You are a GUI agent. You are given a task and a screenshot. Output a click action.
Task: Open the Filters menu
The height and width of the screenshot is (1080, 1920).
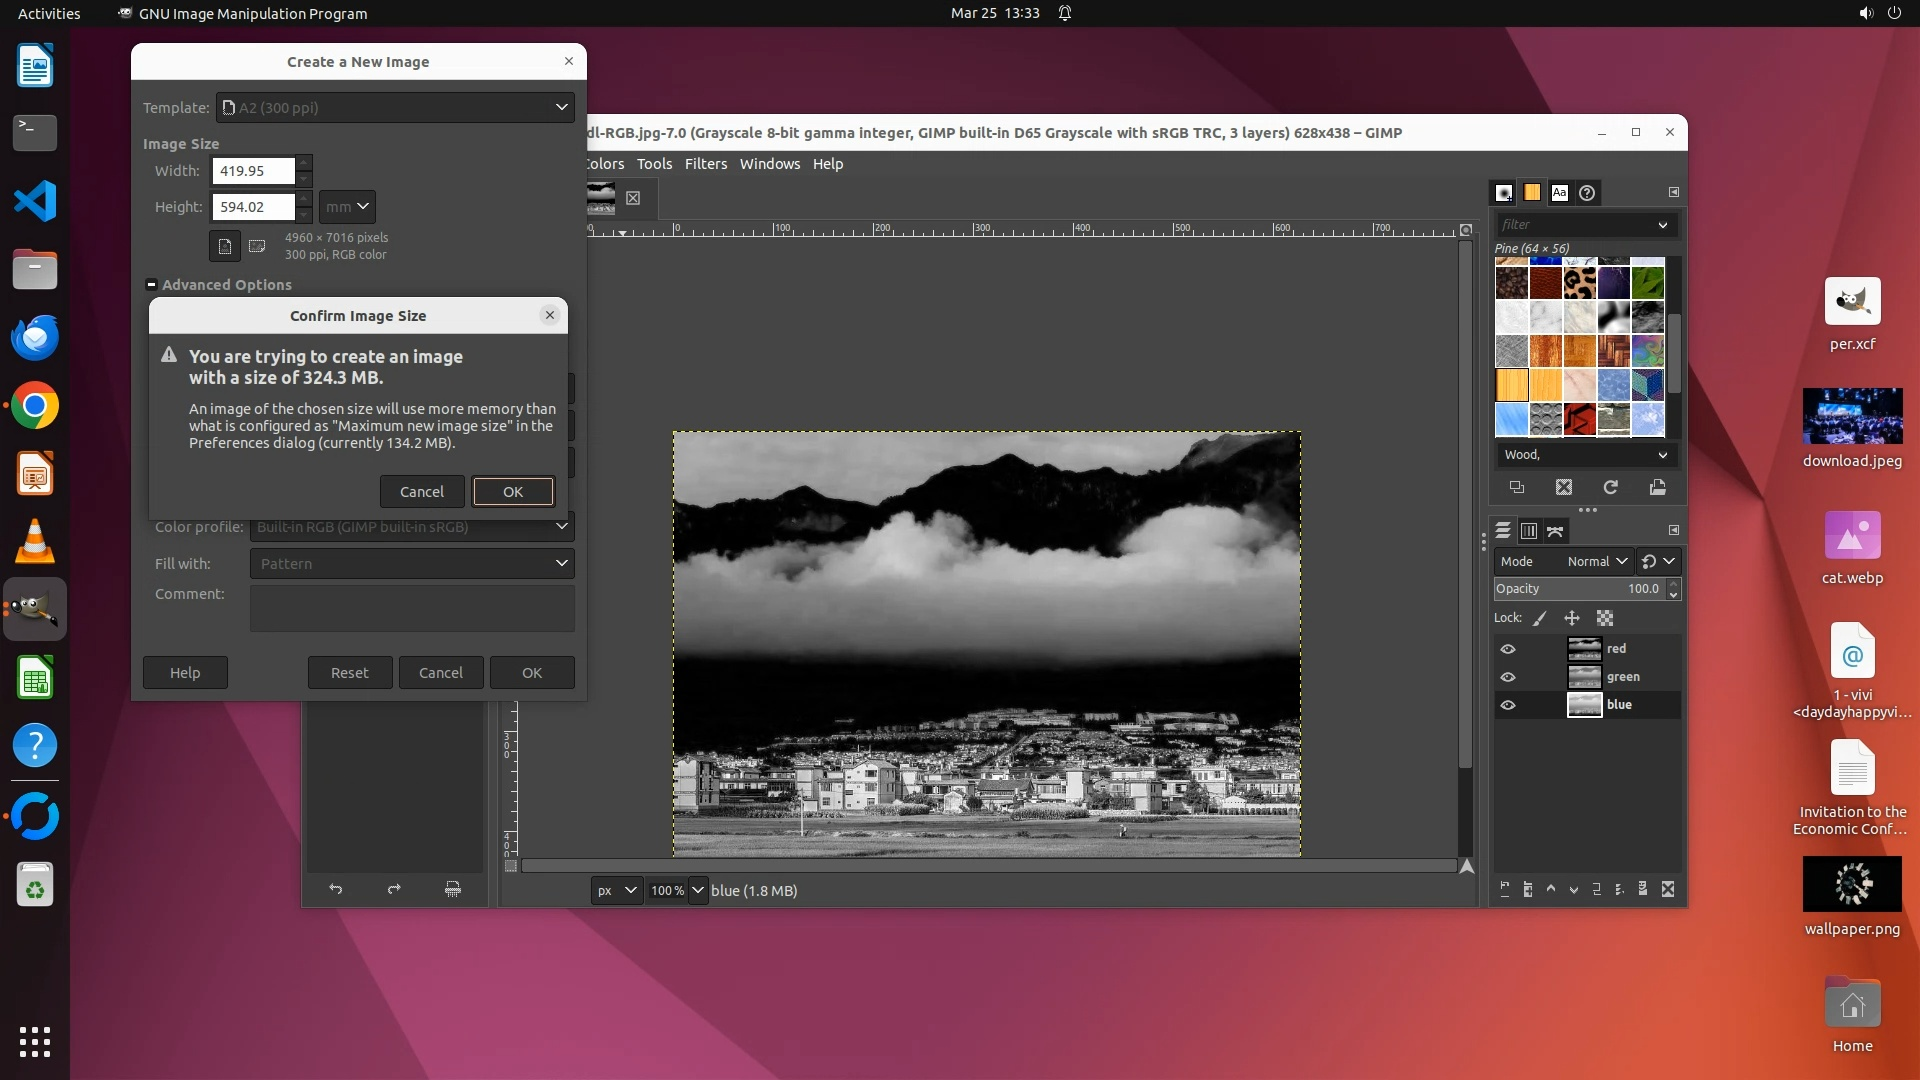point(705,164)
